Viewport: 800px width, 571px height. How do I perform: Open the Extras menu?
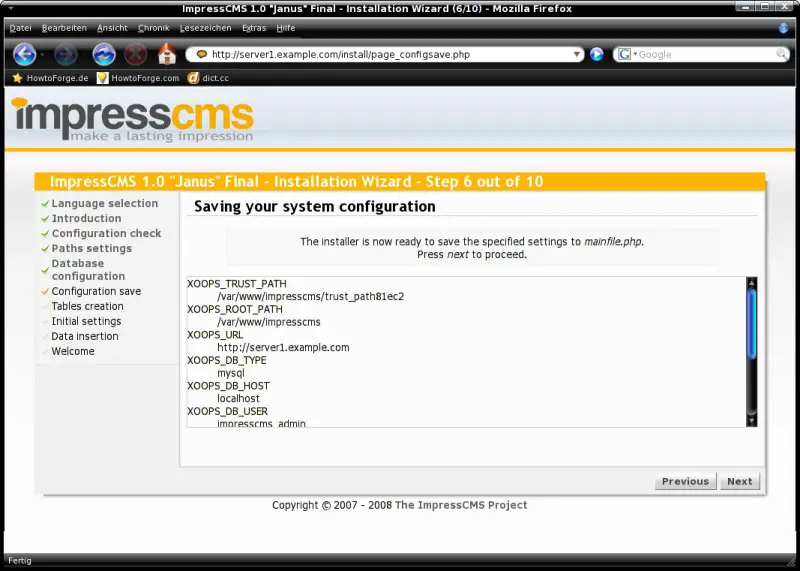click(254, 28)
